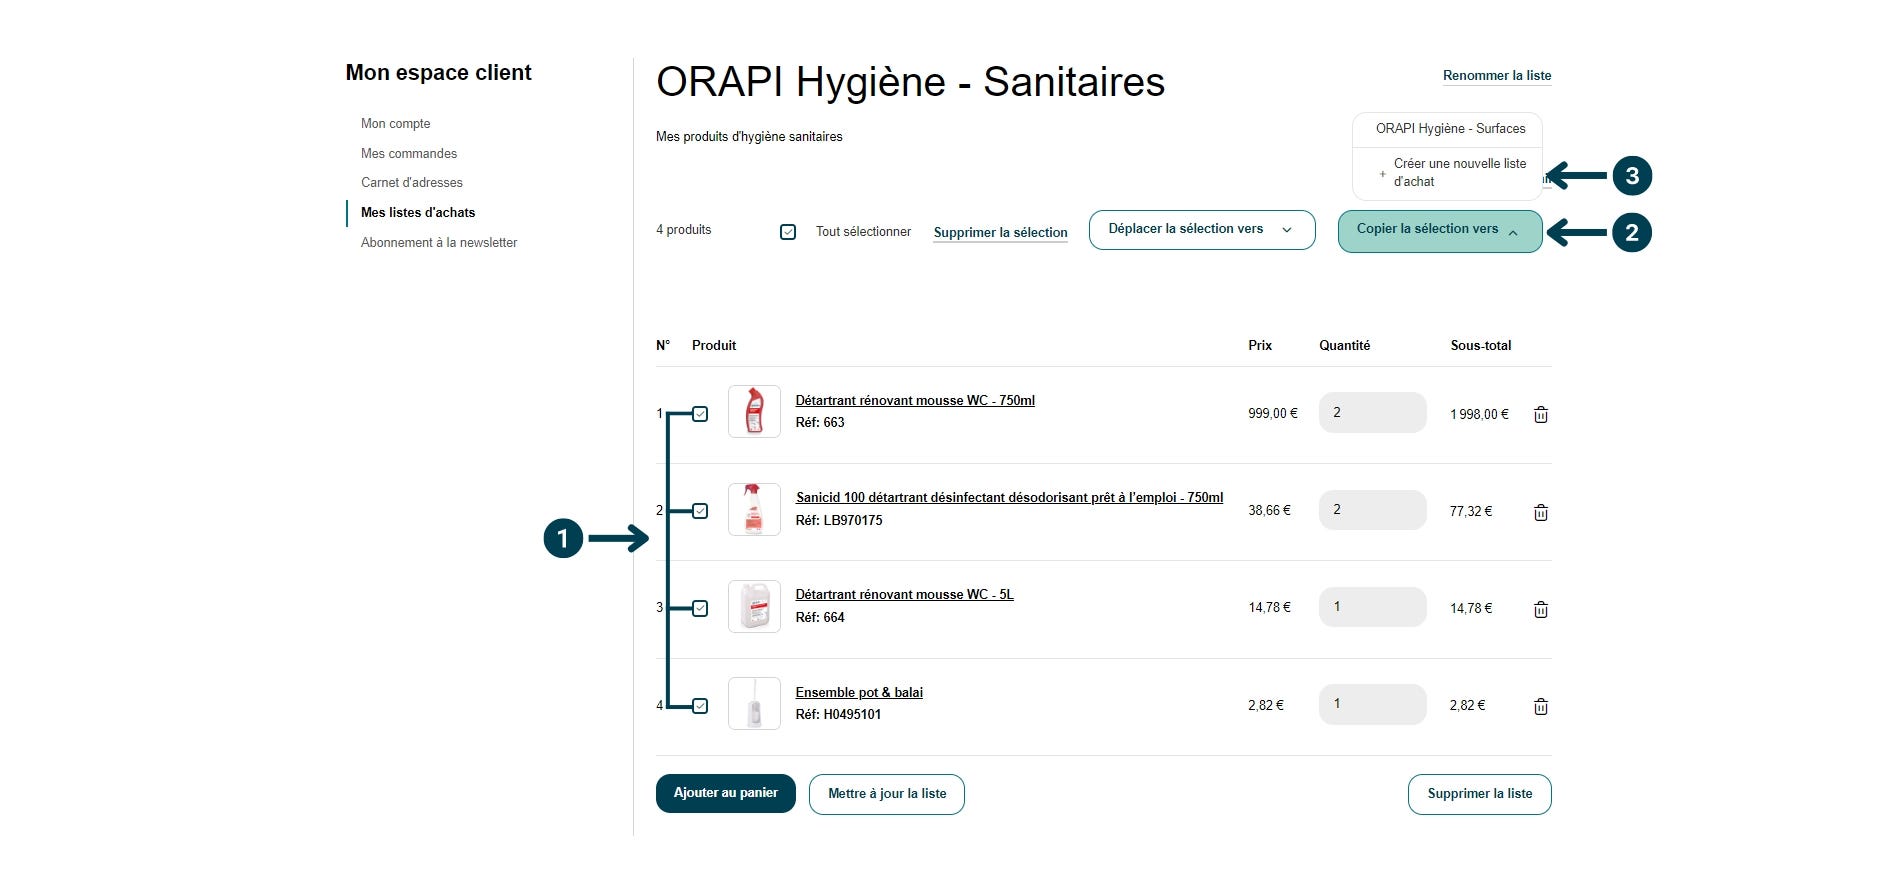The width and height of the screenshot is (1896, 875).
Task: Click the red bottle thumbnail of Réf 663
Action: (x=754, y=412)
